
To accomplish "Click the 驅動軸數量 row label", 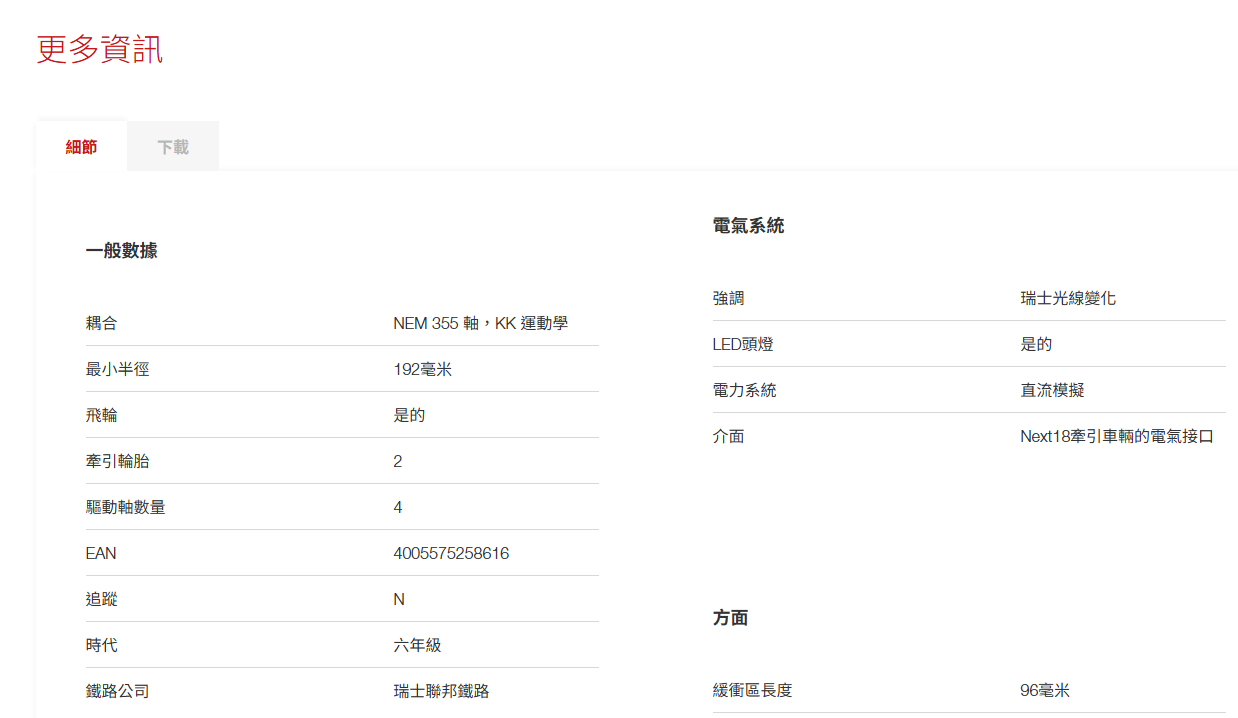I will coord(125,507).
